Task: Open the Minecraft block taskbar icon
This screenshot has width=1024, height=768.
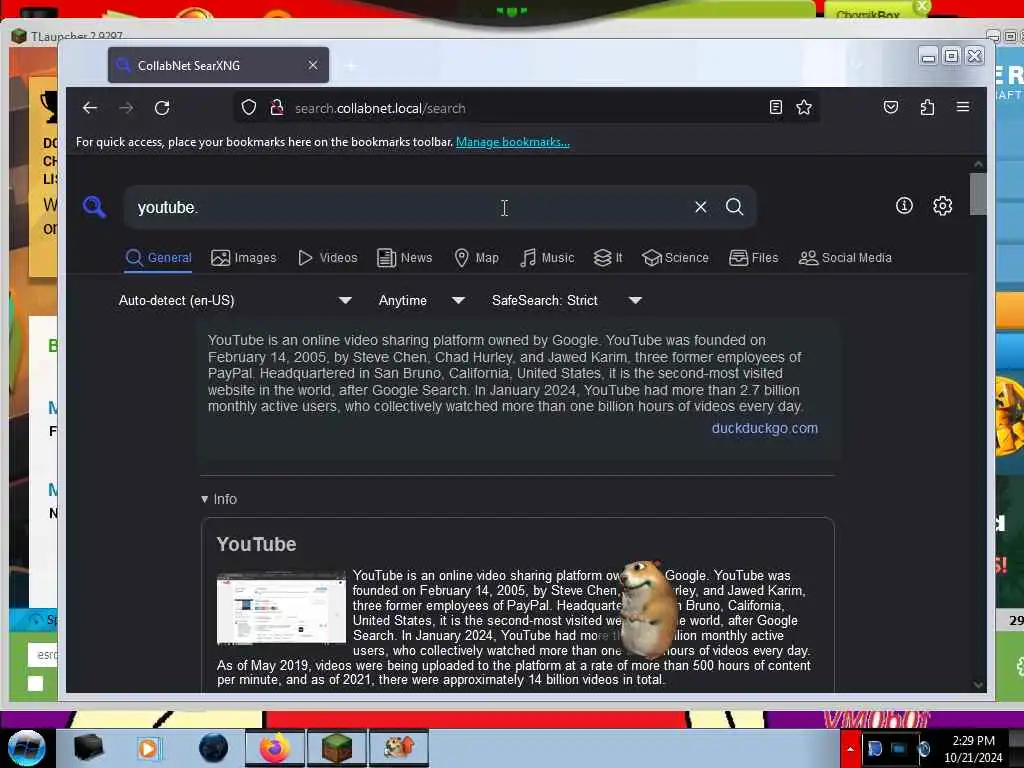Action: pyautogui.click(x=336, y=748)
